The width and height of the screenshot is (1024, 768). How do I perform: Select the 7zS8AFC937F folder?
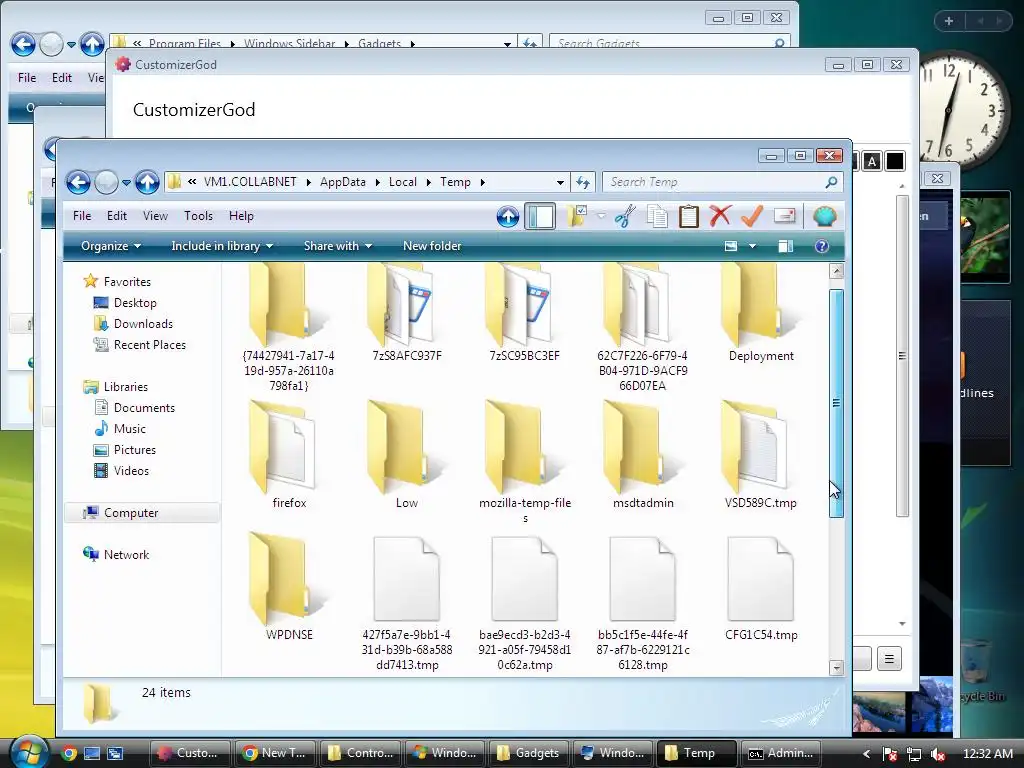tap(406, 313)
